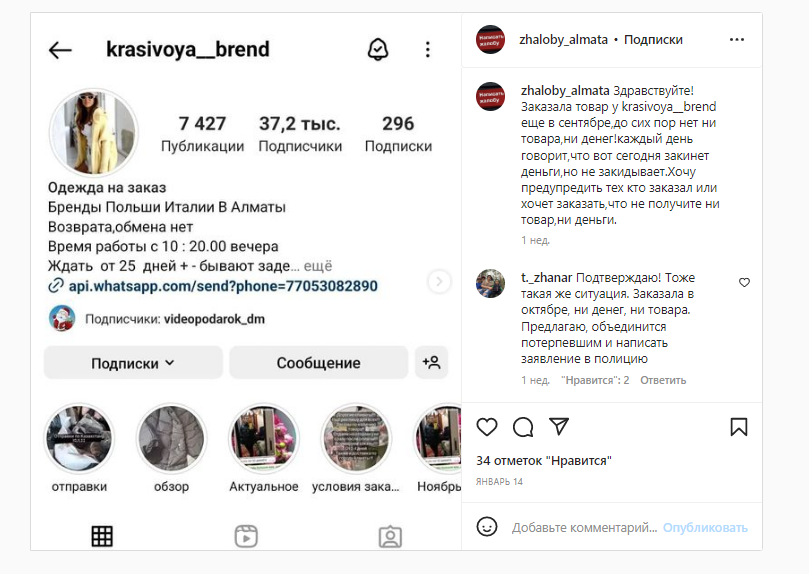The image size is (809, 574).
Task: Open the notification bell for krasivoya__brend
Action: (378, 50)
